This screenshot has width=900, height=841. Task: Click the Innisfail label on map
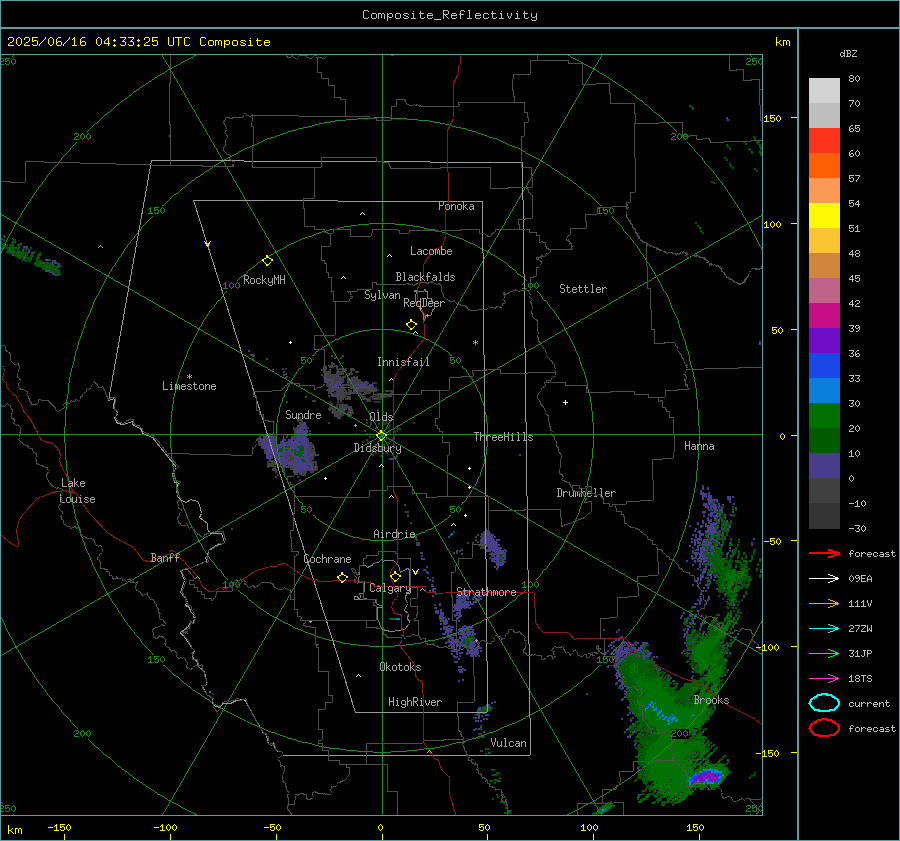(x=403, y=362)
